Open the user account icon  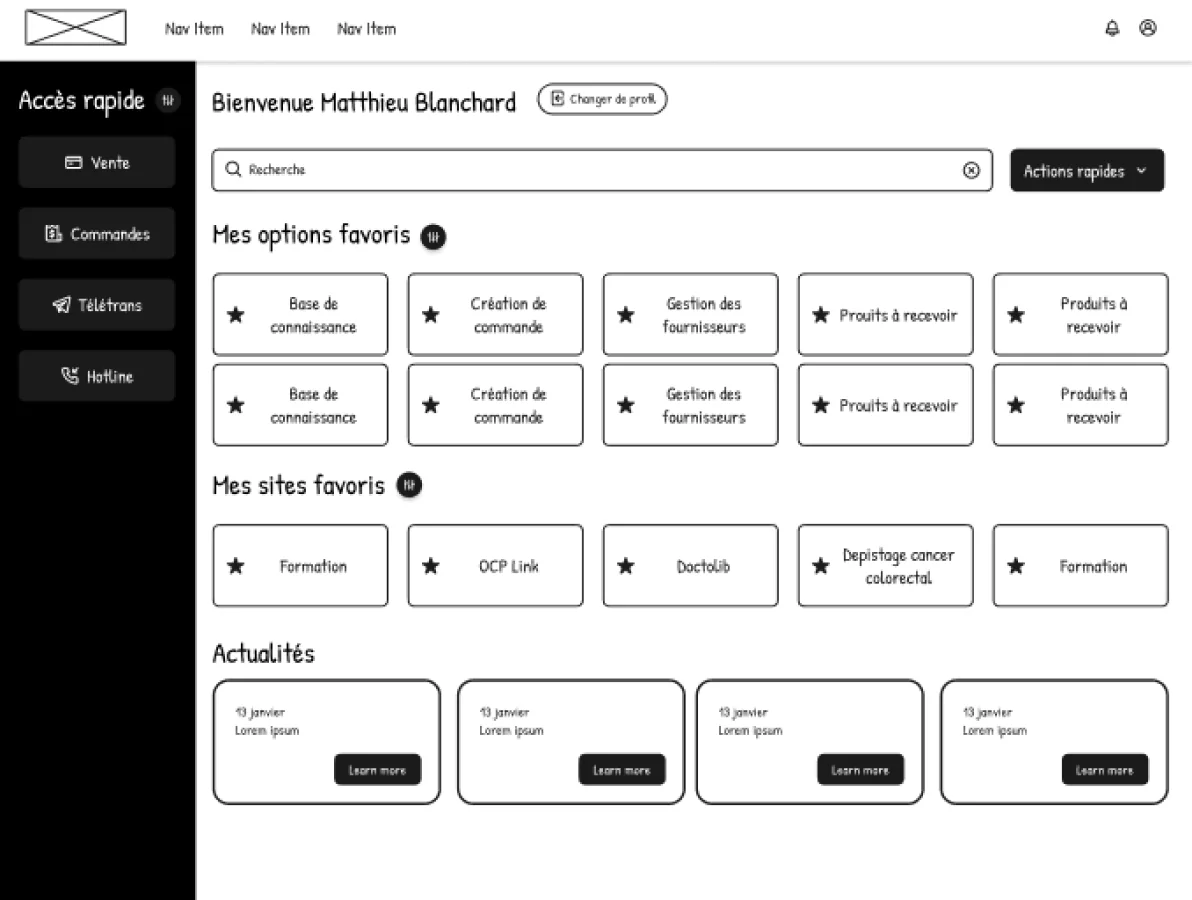pos(1147,28)
